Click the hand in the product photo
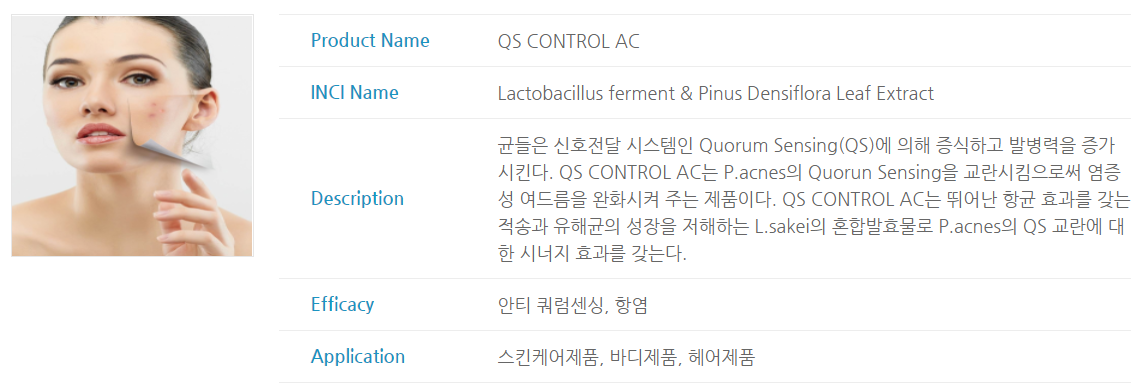This screenshot has width=1144, height=391. pyautogui.click(x=193, y=212)
